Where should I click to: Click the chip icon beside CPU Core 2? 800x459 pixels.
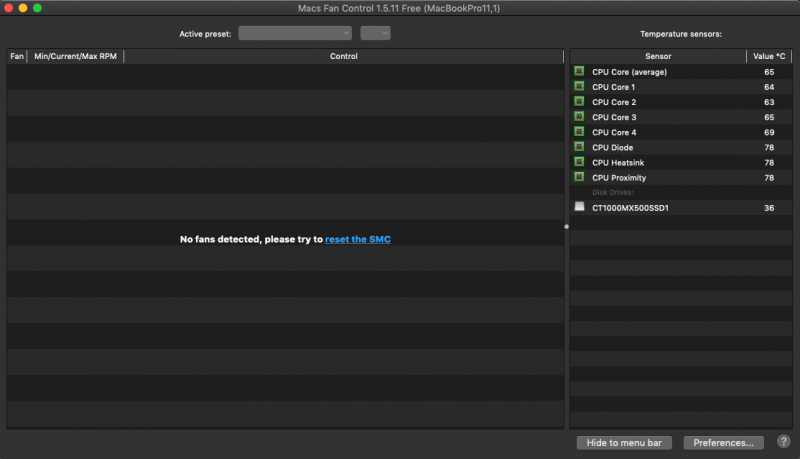coord(579,101)
